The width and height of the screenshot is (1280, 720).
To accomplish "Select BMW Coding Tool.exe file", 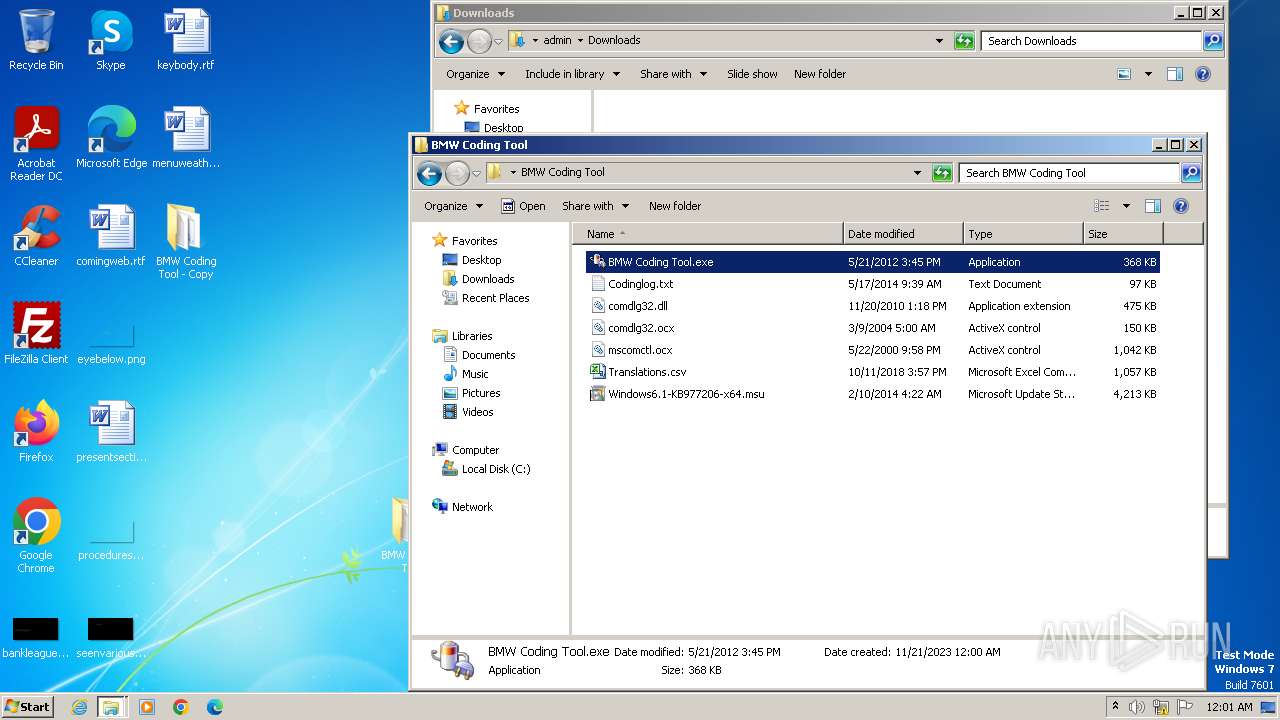I will [873, 262].
